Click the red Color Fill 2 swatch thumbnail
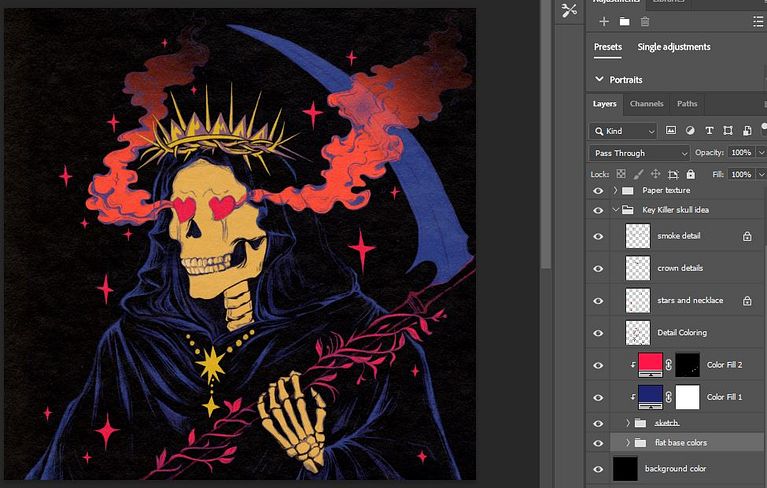Viewport: 767px width, 488px height. tap(650, 365)
